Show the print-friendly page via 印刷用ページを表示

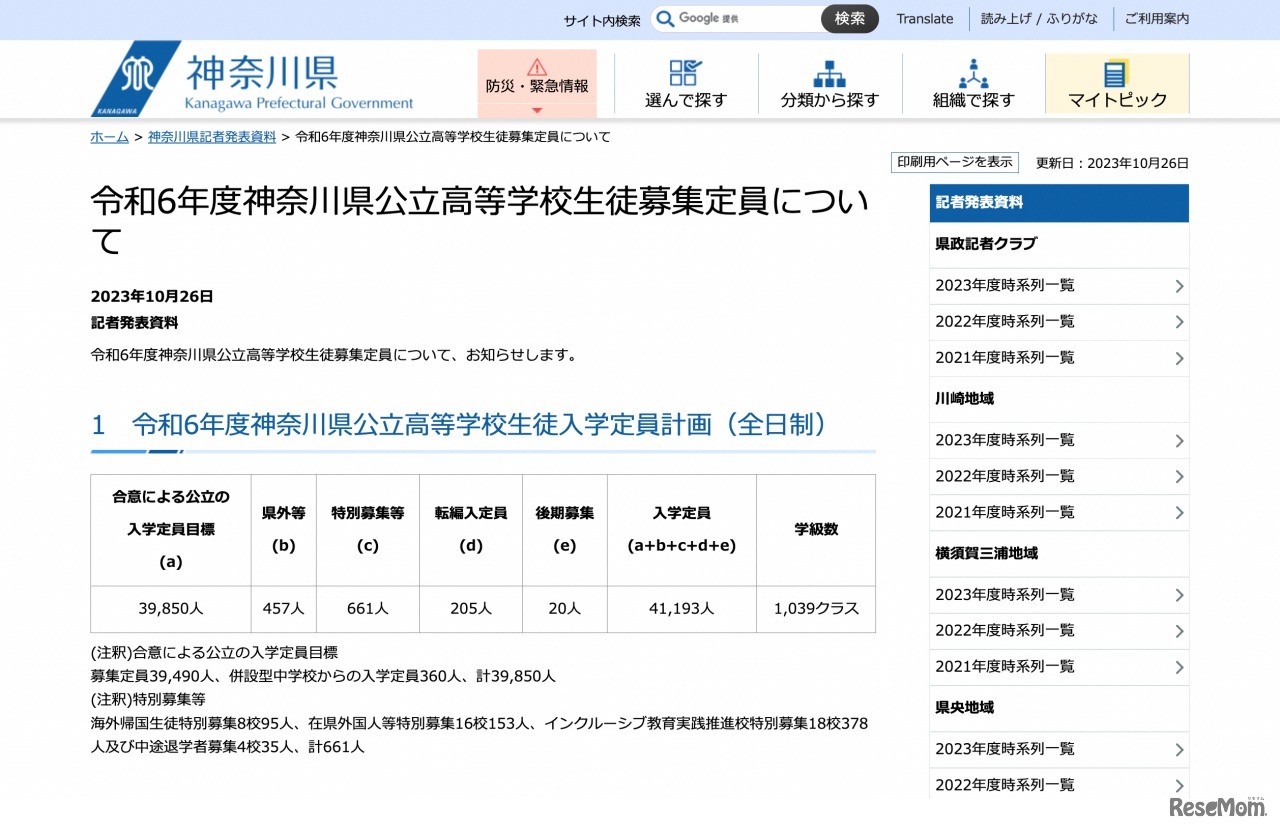tap(955, 162)
